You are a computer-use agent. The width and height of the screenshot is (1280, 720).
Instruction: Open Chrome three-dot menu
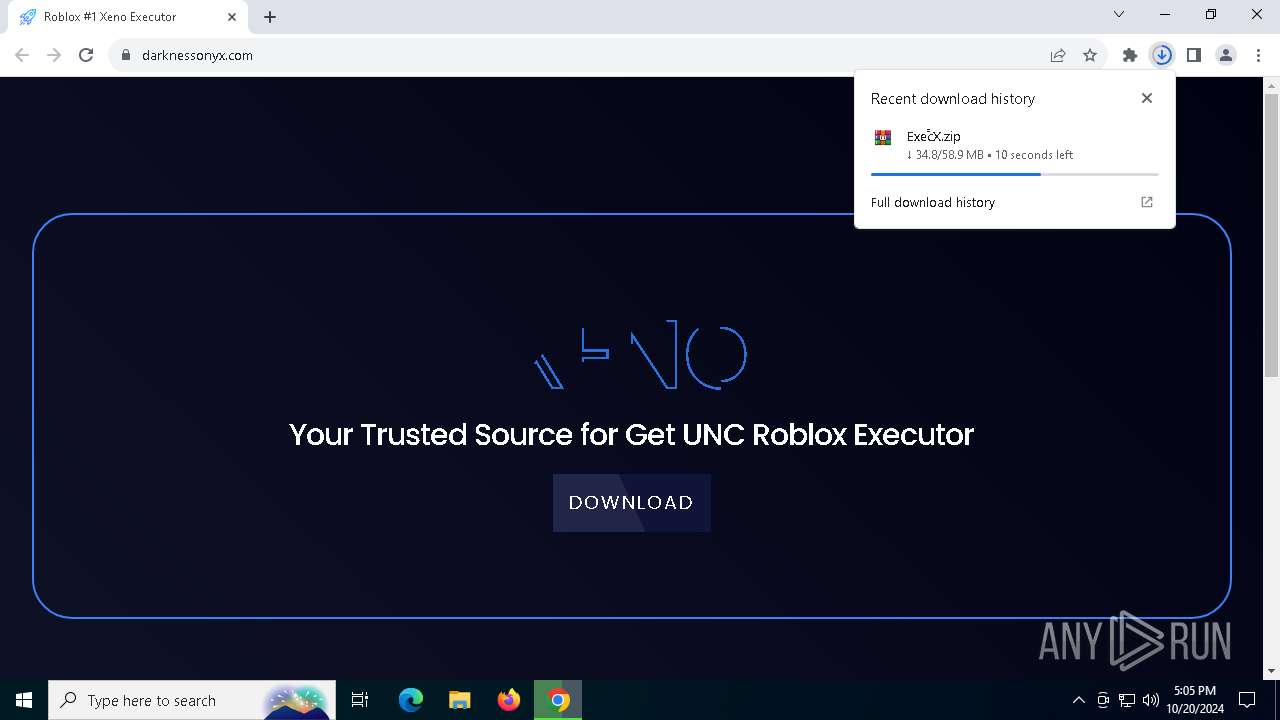tap(1258, 55)
